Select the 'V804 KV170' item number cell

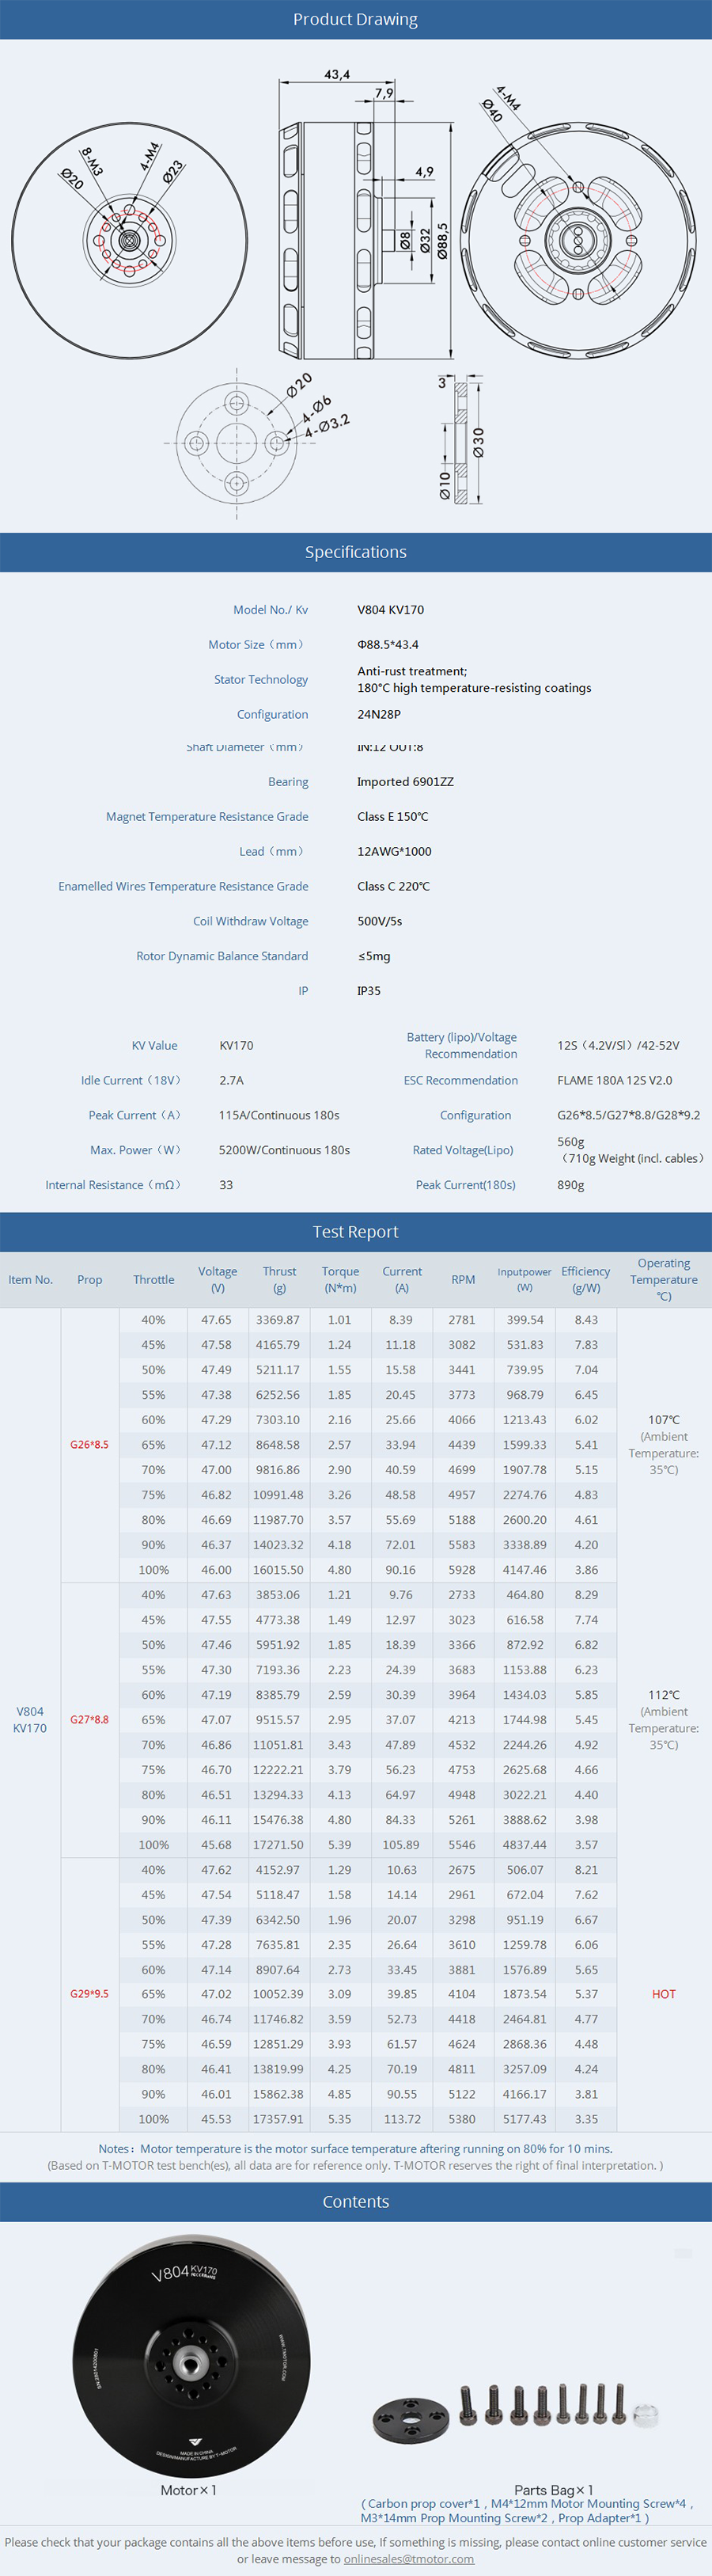(30, 1720)
